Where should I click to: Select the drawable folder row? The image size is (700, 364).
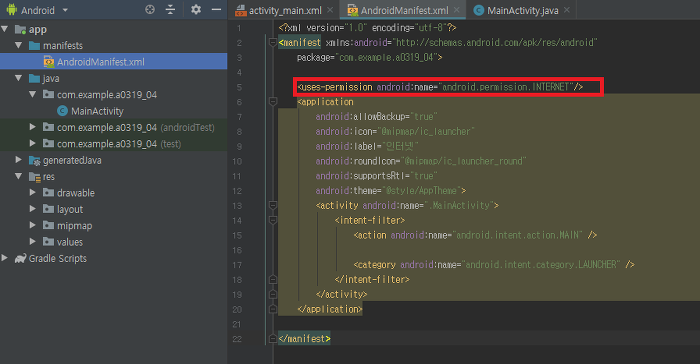point(113,192)
